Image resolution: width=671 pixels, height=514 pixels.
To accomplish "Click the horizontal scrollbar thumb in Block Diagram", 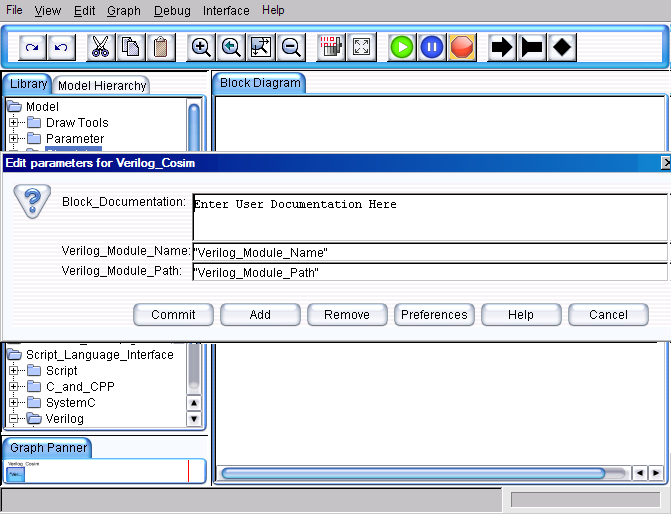I will pos(413,473).
